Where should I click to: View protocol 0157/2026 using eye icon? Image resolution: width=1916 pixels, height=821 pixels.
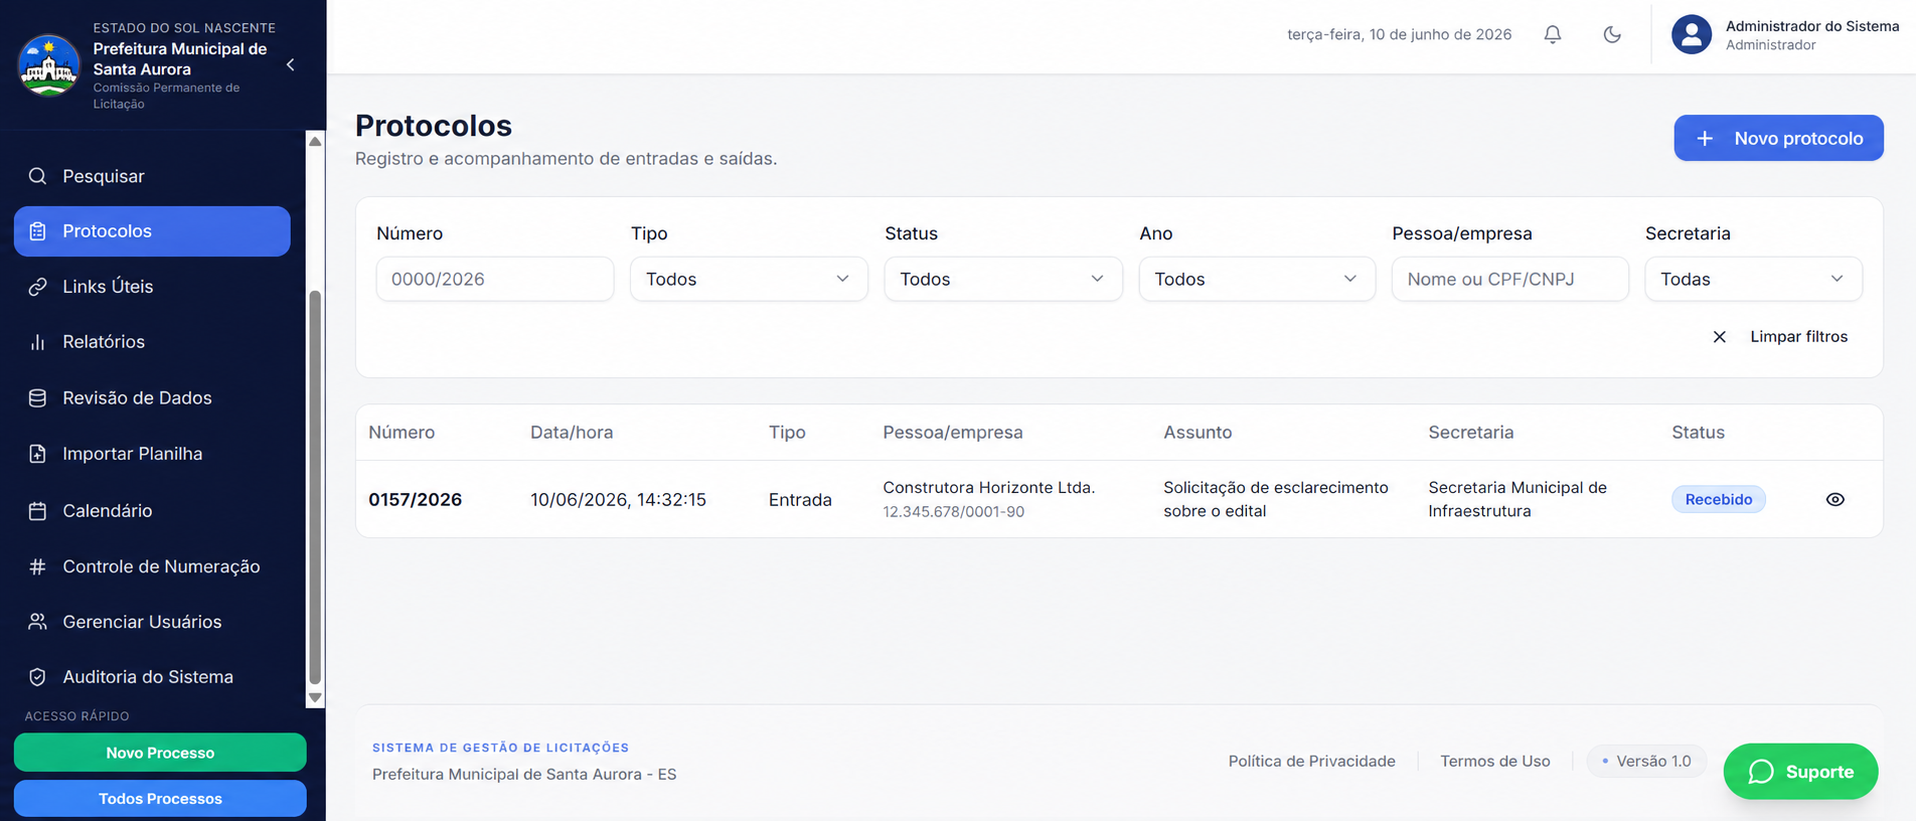point(1835,499)
